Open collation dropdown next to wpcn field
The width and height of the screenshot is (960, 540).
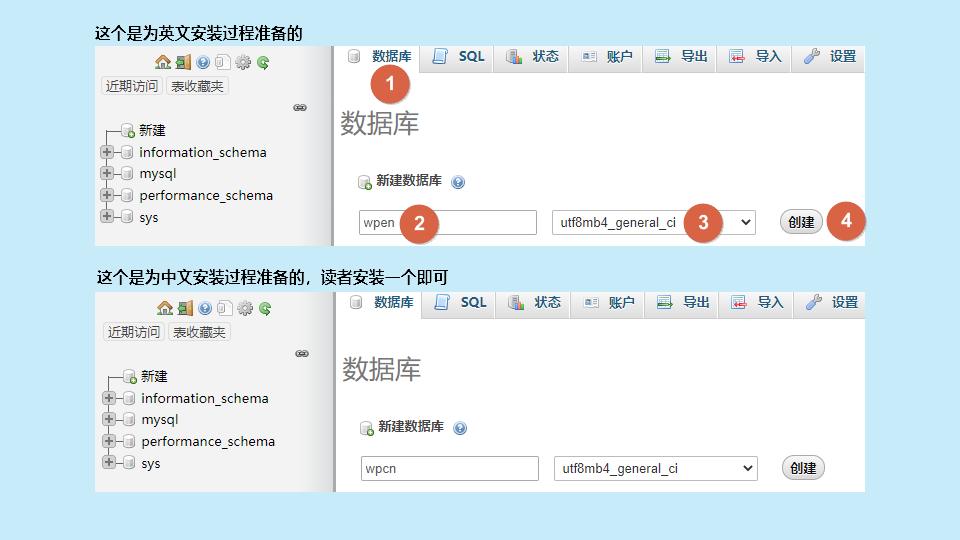pos(656,468)
